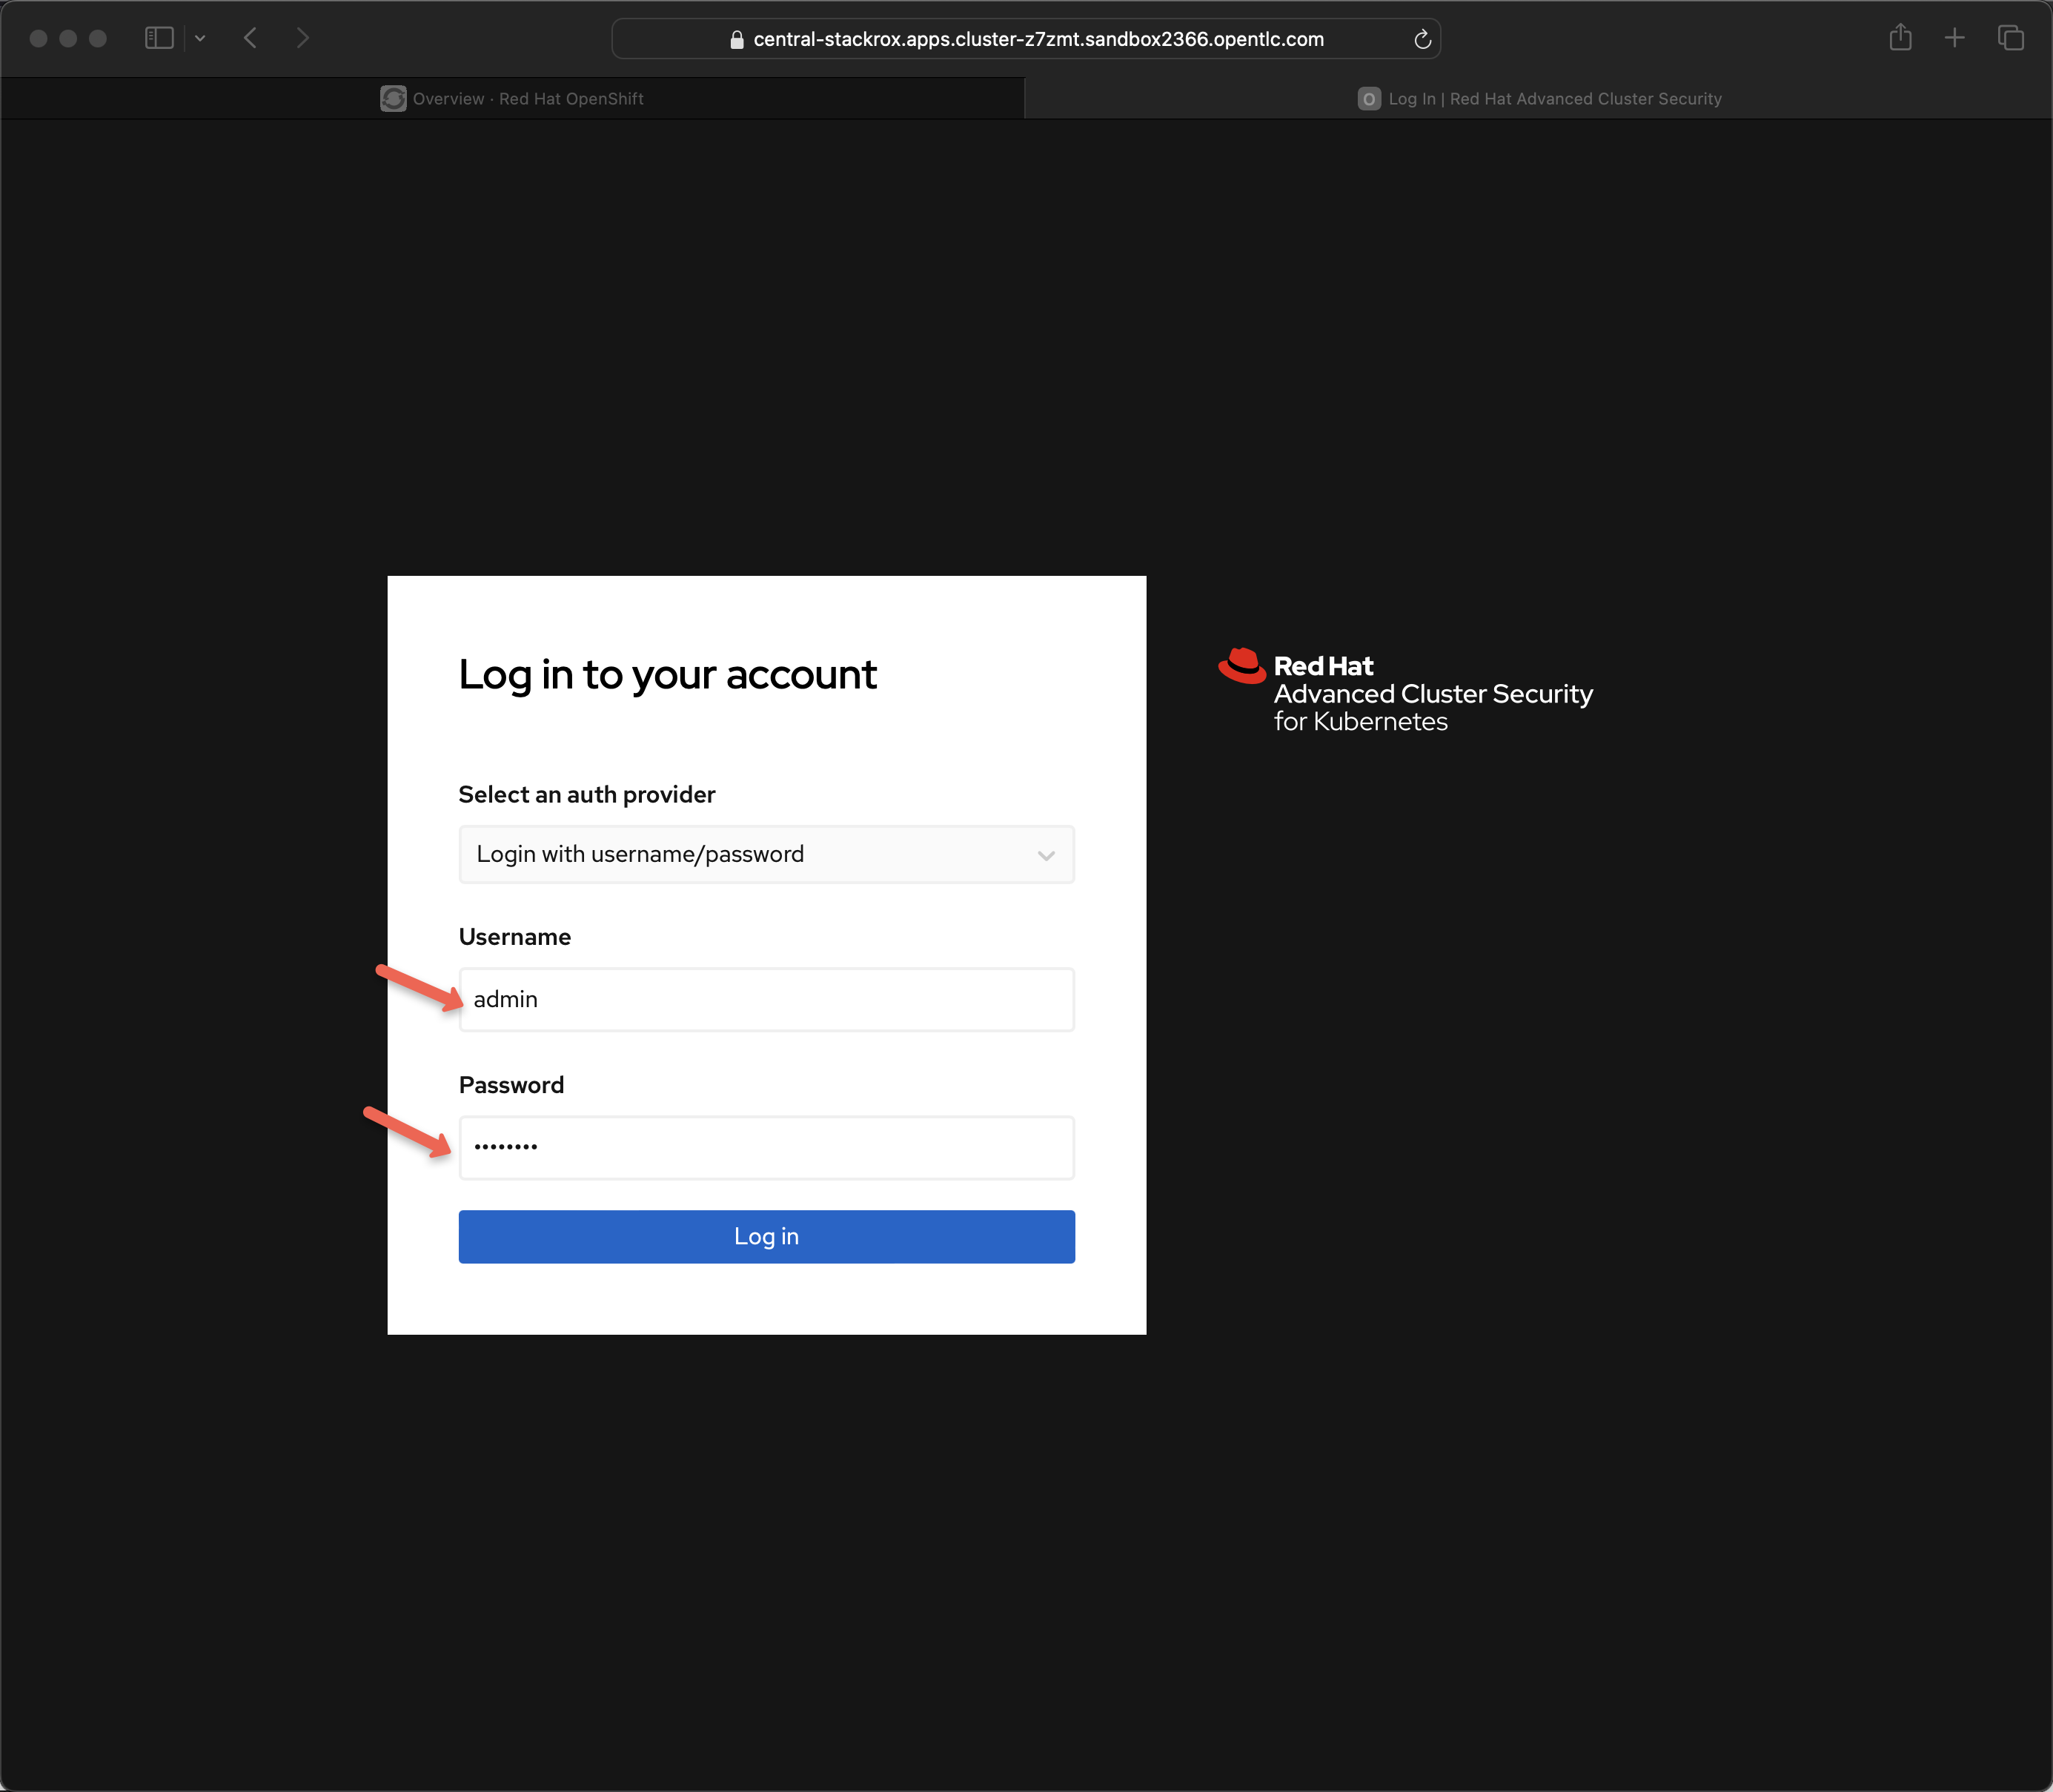
Task: Add a new tab with plus icon
Action: pos(1954,38)
